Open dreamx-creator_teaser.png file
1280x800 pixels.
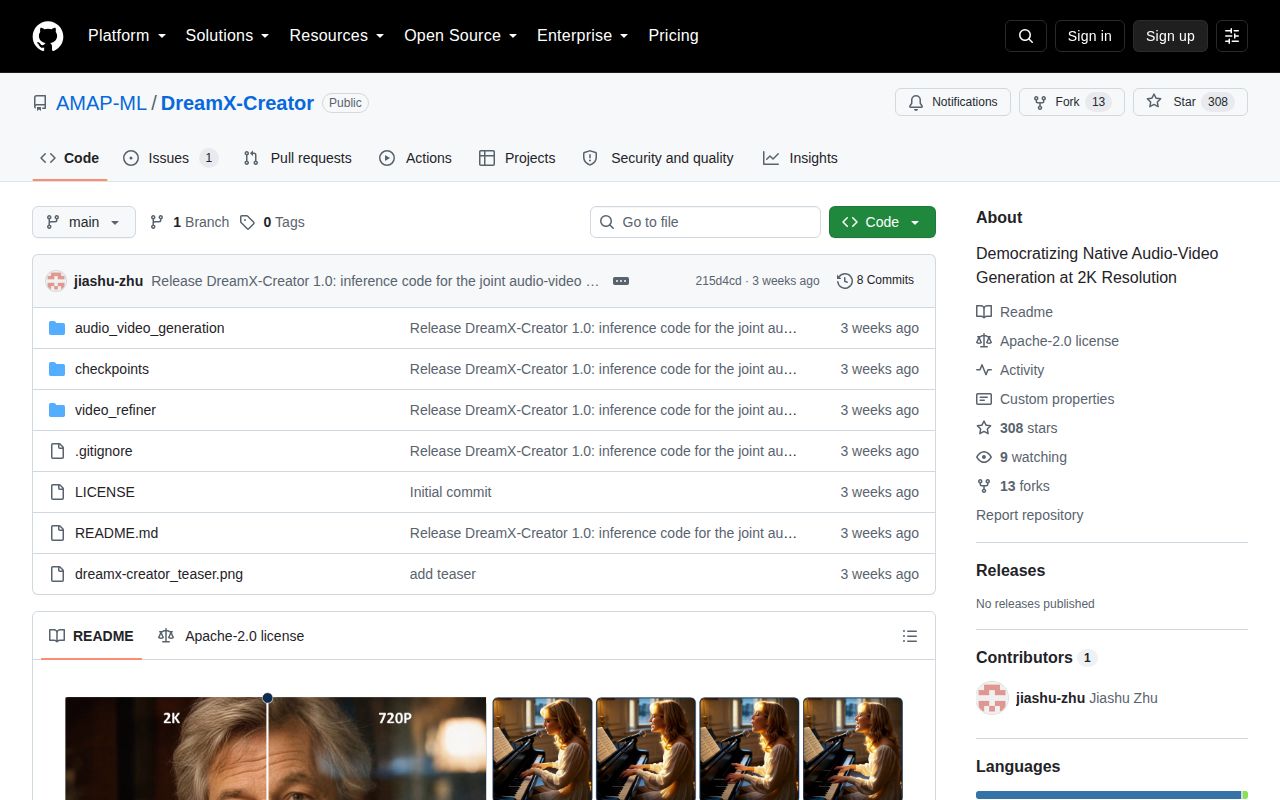[159, 574]
